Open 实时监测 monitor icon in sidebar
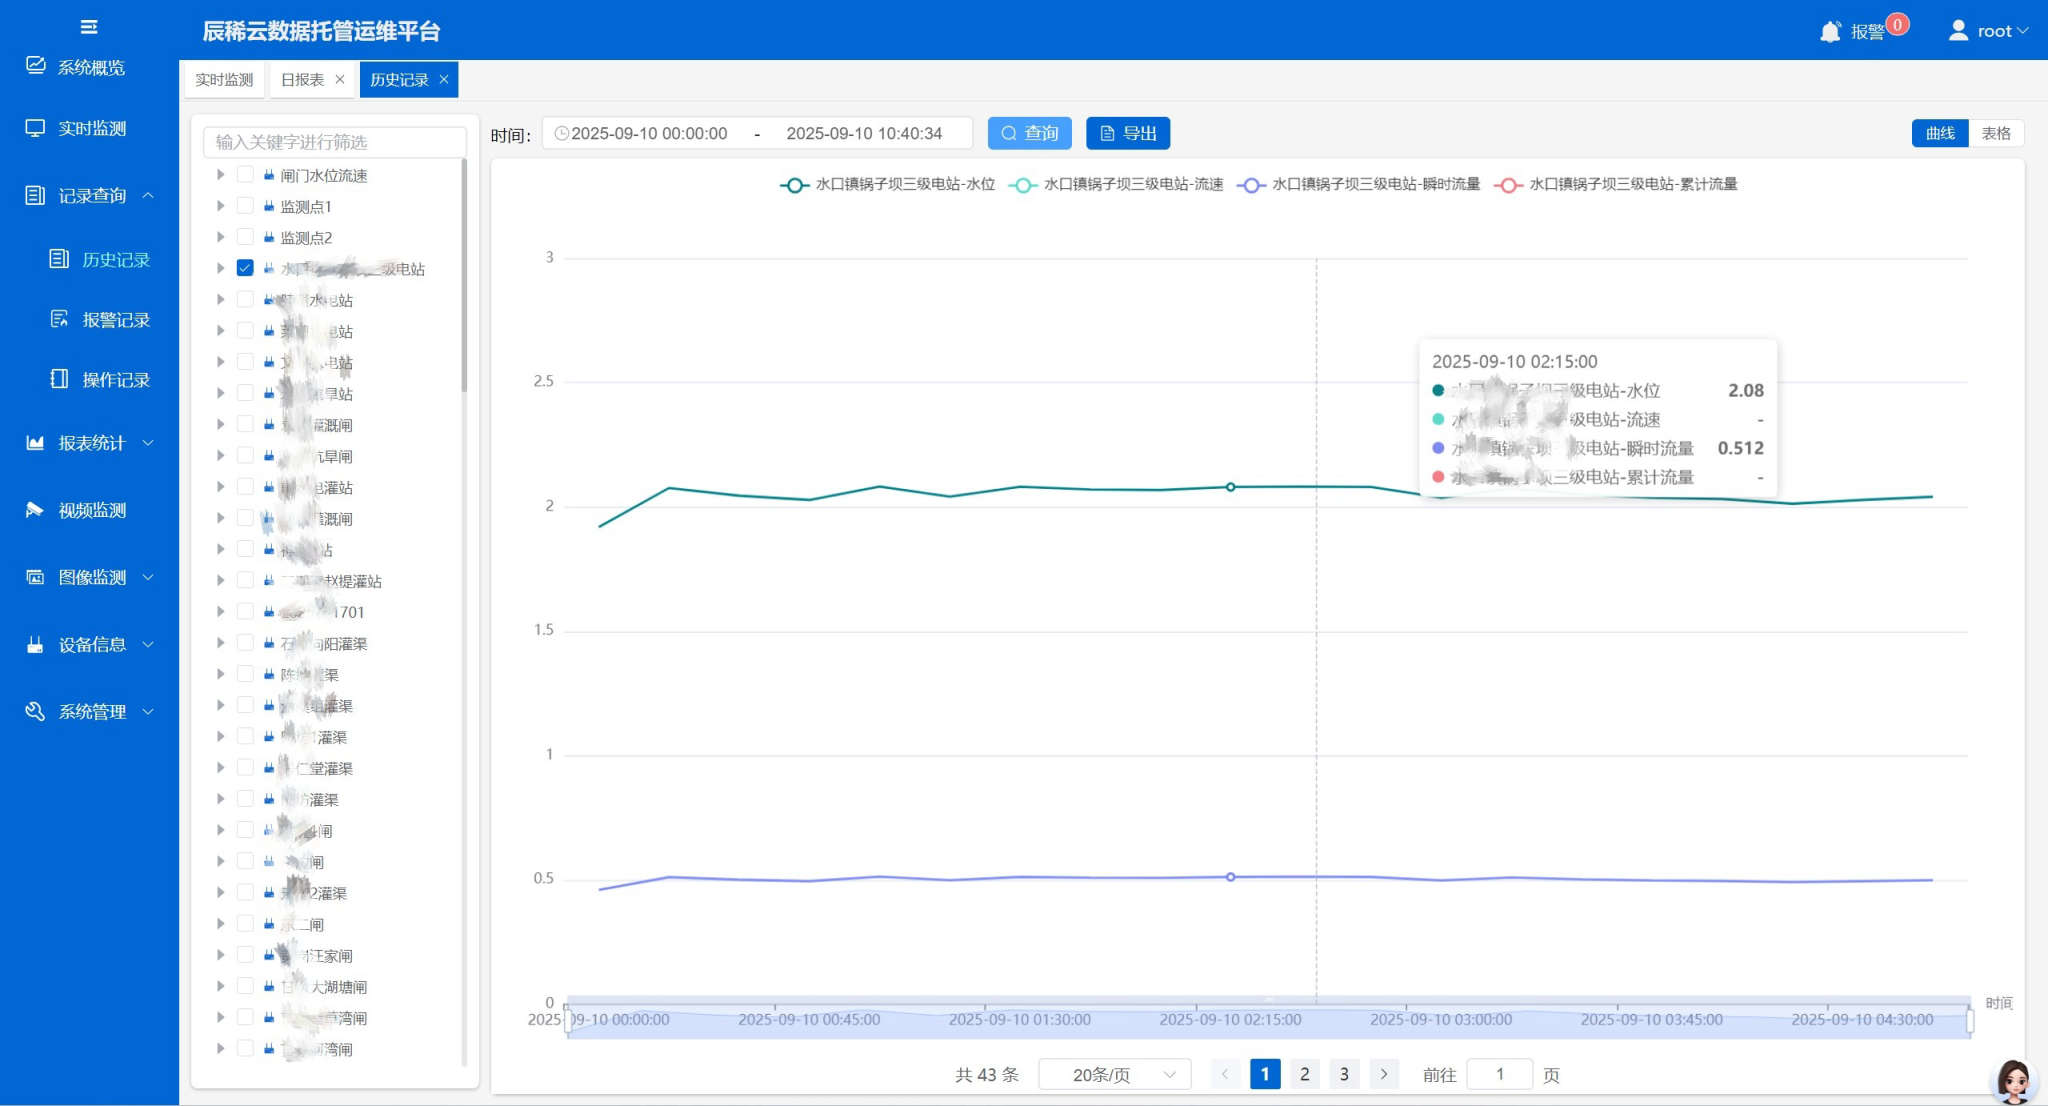The width and height of the screenshot is (2048, 1106). click(36, 128)
